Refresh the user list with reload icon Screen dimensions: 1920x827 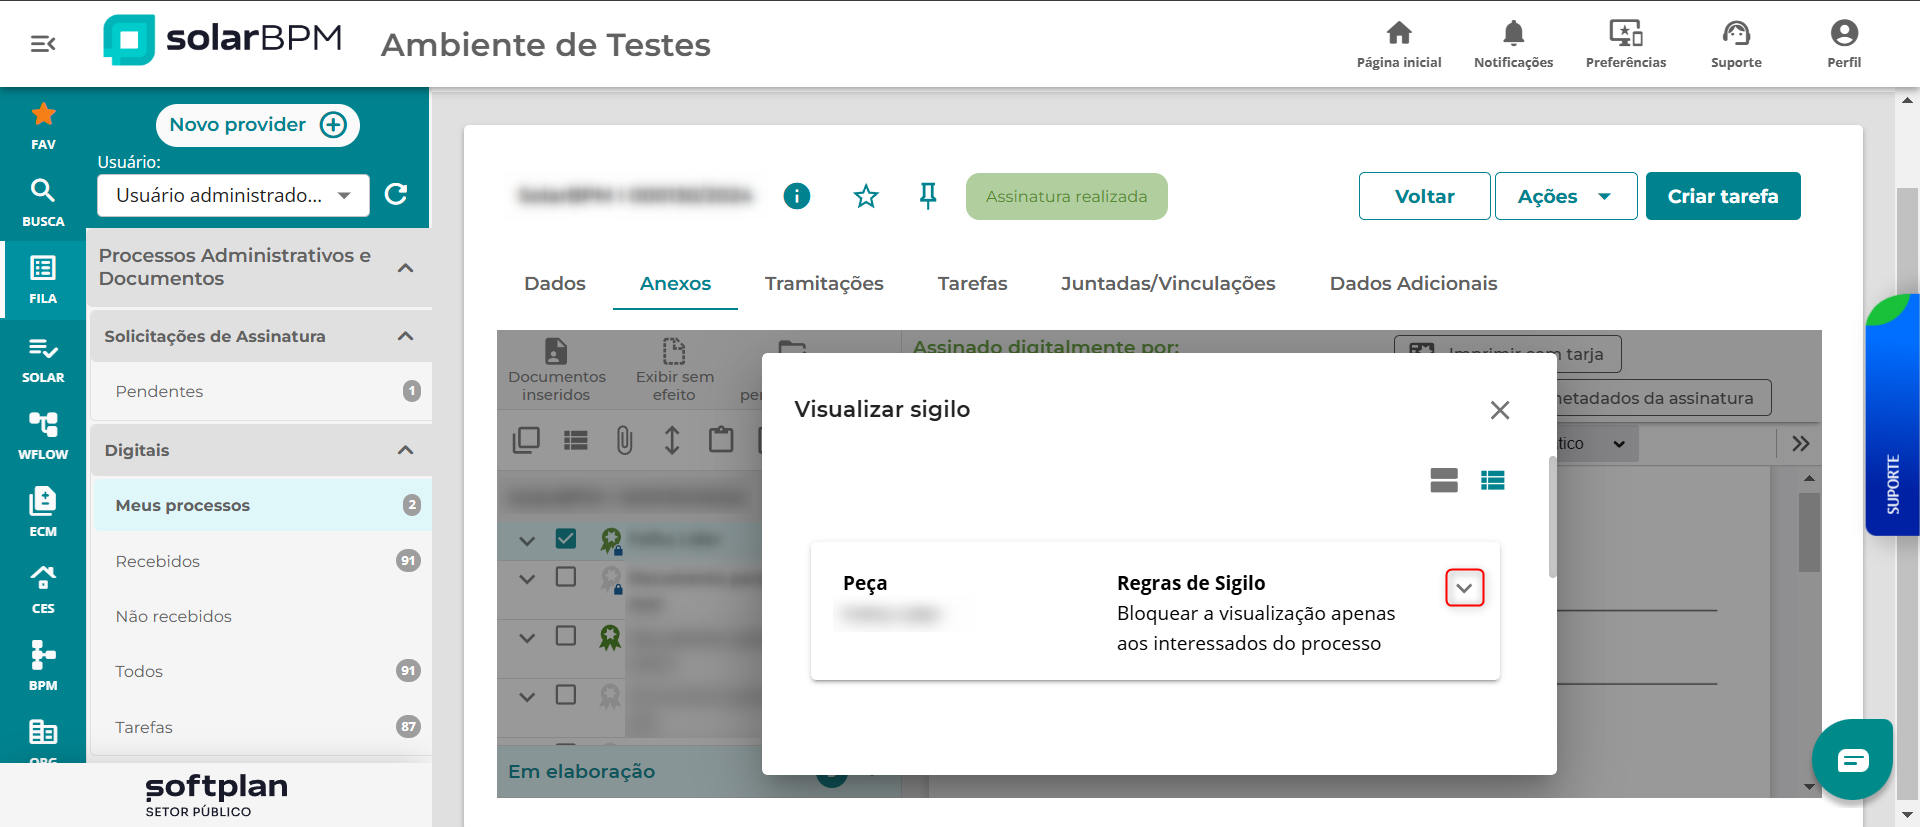[396, 194]
